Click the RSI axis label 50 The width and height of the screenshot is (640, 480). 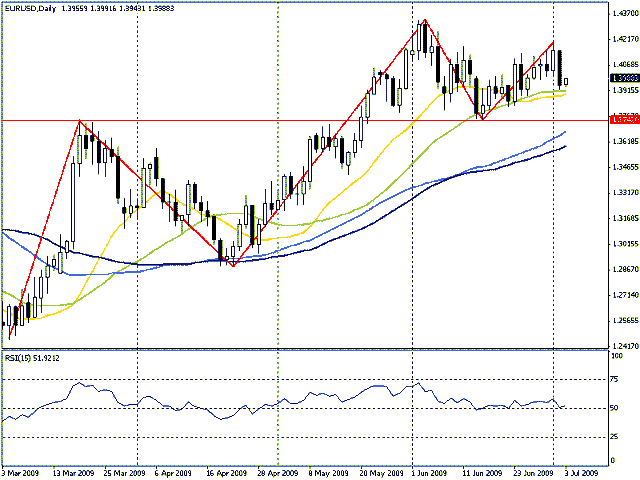pos(615,408)
